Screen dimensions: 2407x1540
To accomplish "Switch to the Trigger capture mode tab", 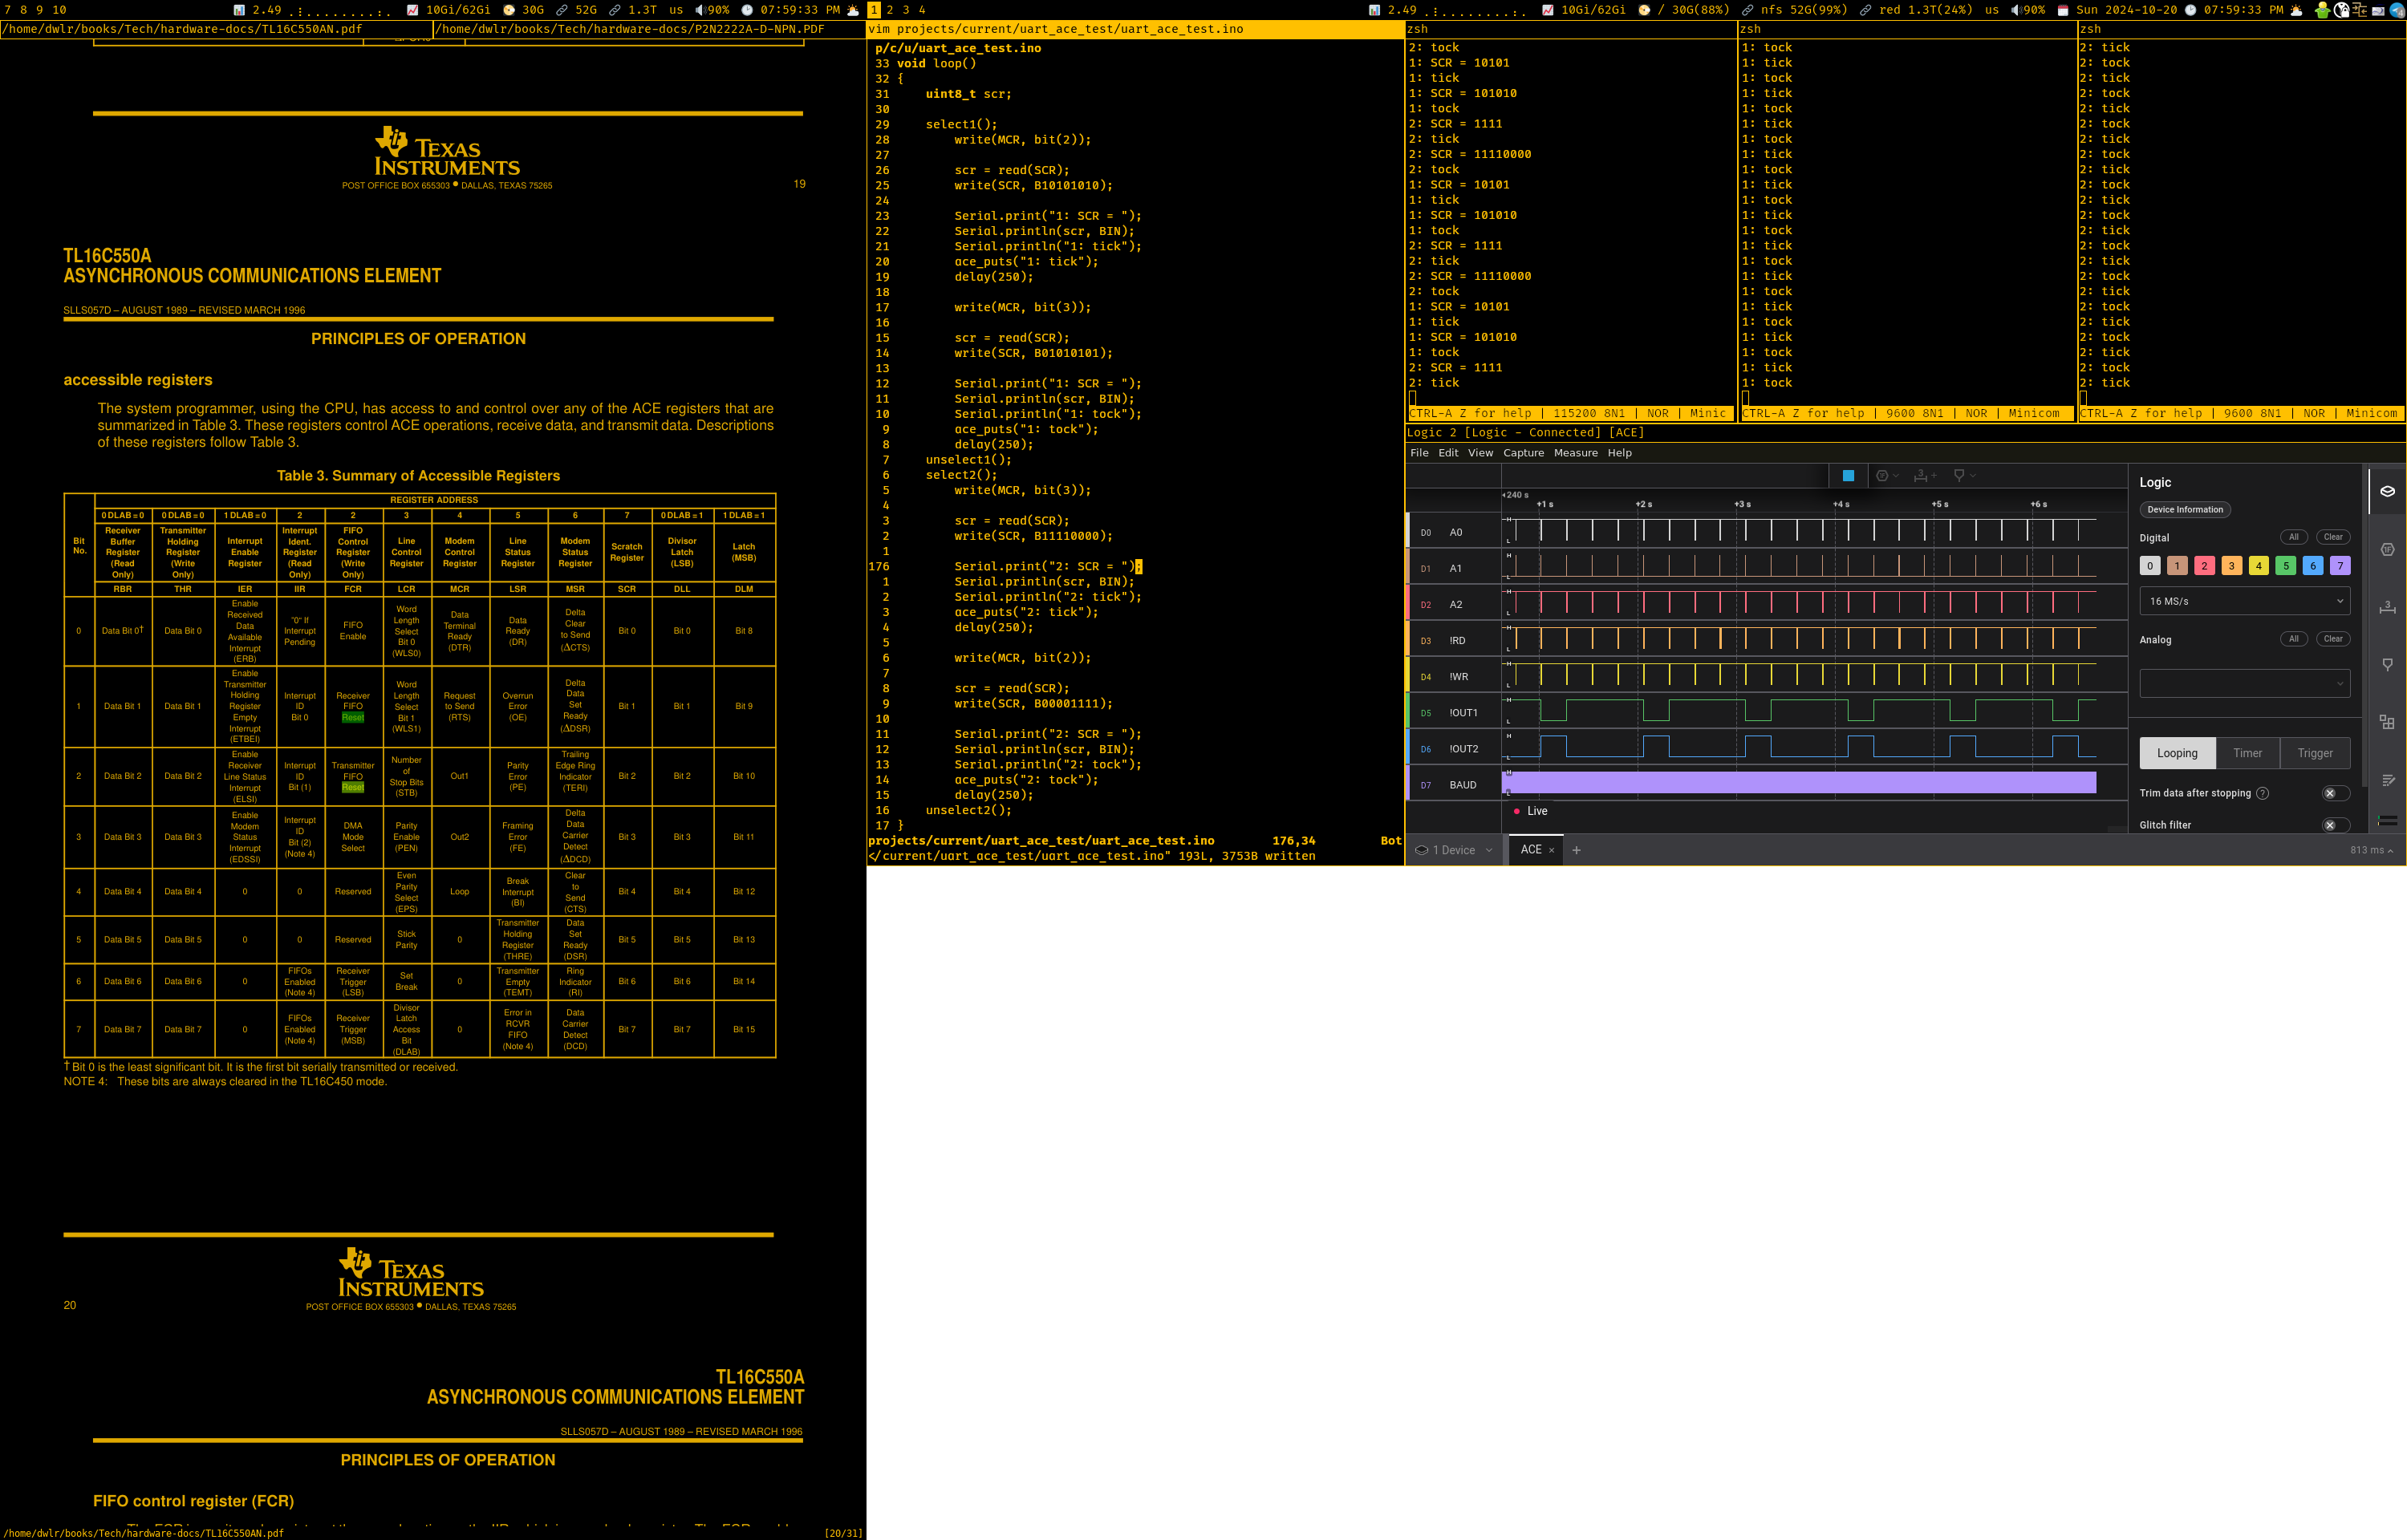I will coord(2314,753).
